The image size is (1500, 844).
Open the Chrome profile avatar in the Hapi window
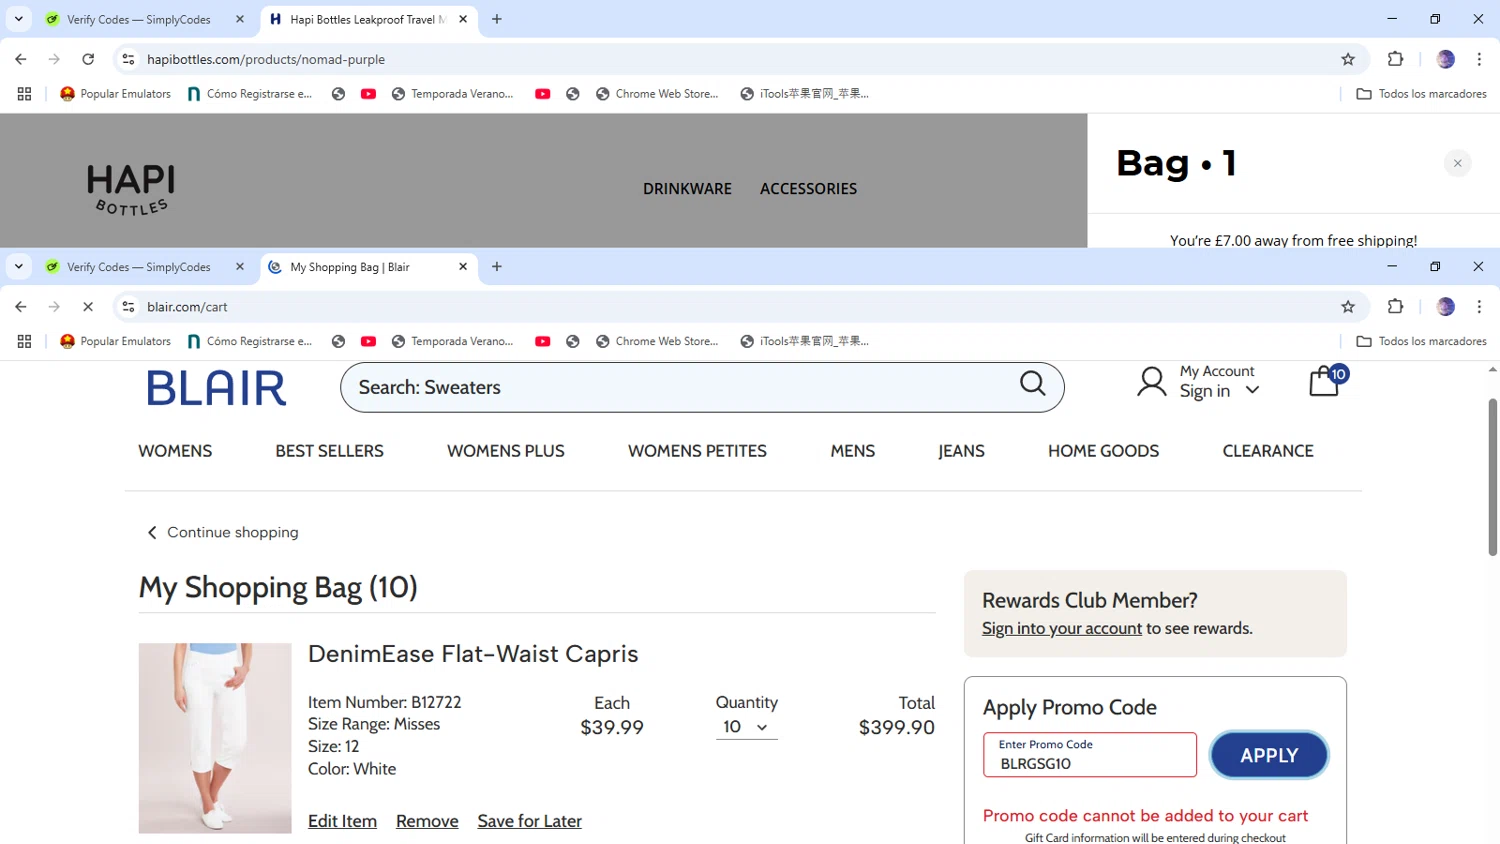(1445, 59)
